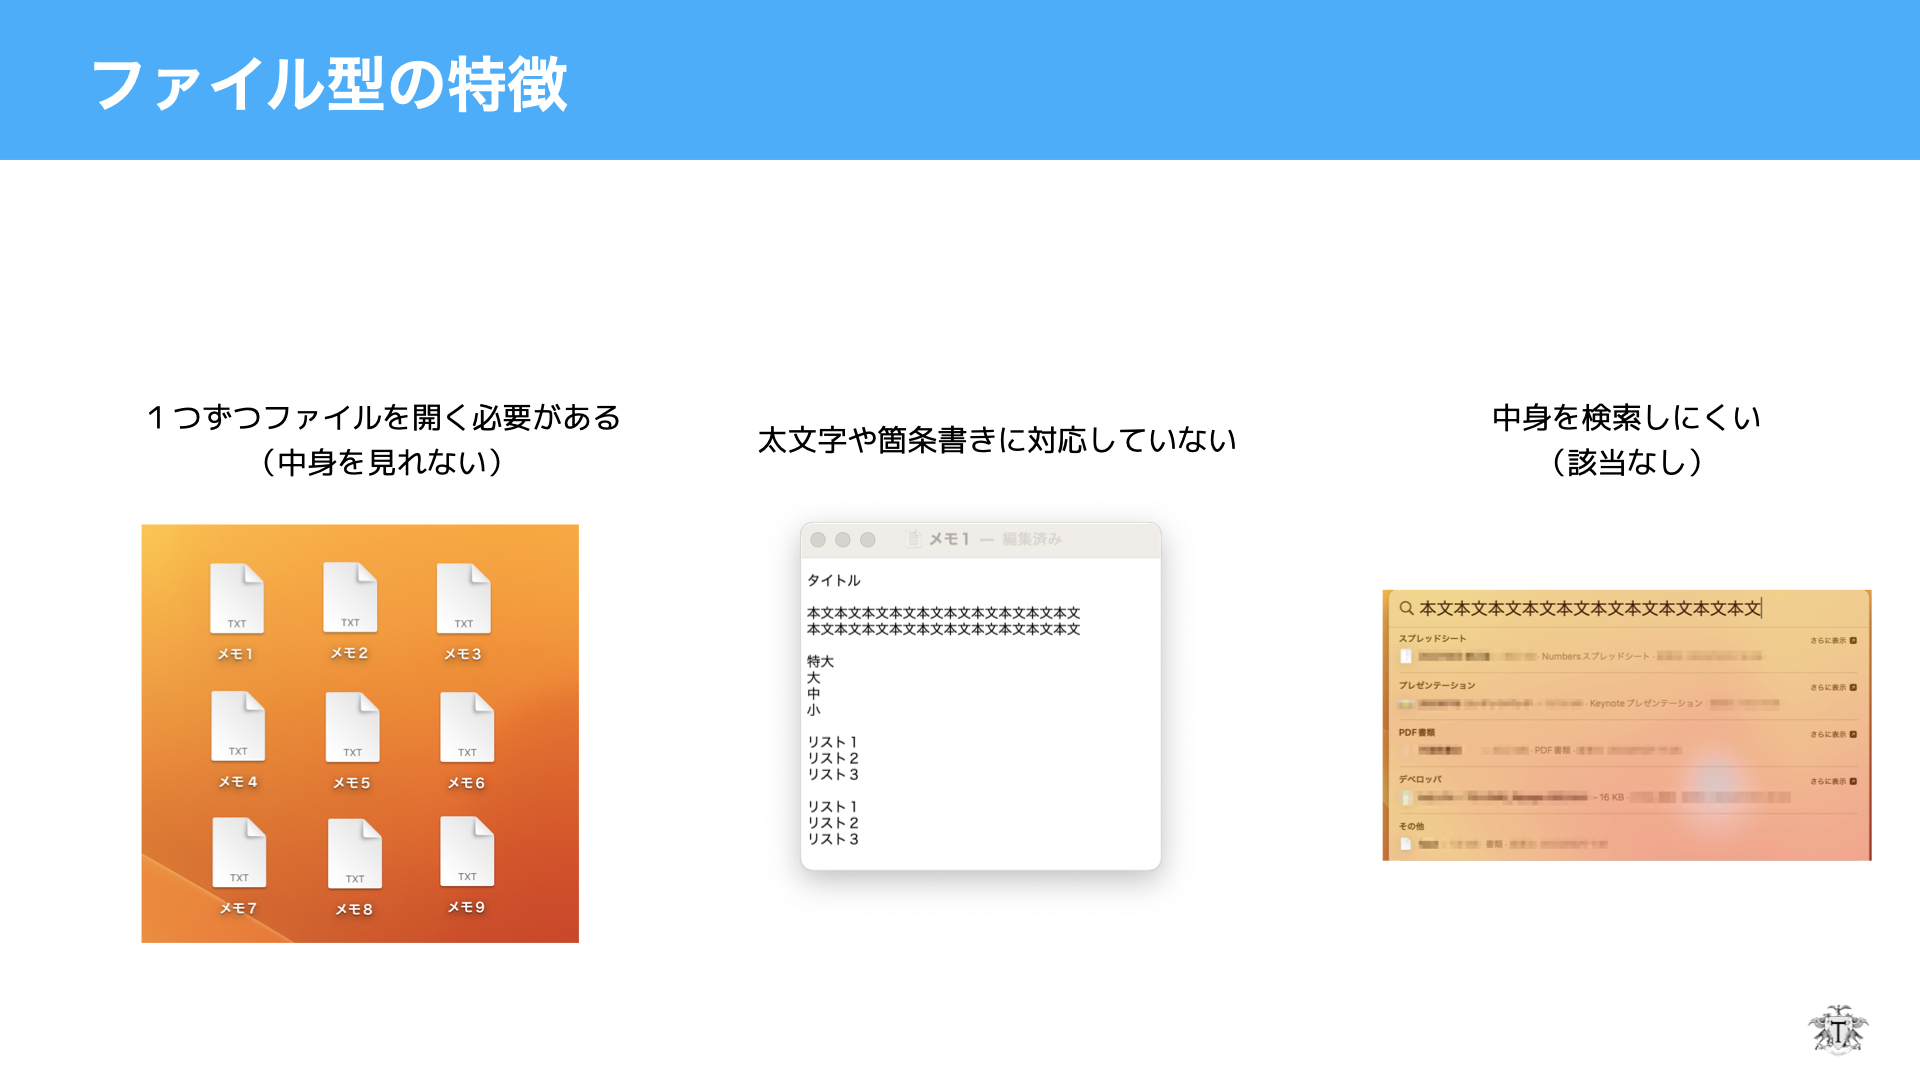Click the slide title ファイル型の特徴

[330, 84]
